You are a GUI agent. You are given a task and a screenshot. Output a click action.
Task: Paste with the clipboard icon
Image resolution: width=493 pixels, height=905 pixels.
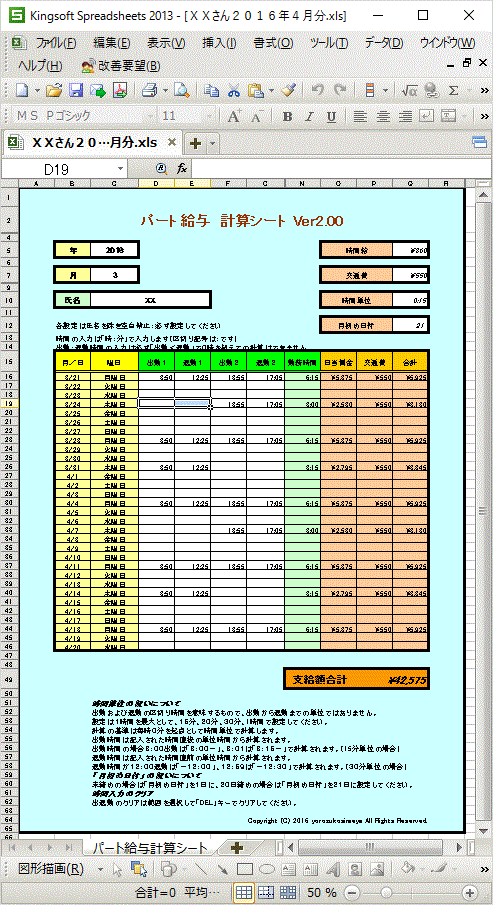(255, 90)
